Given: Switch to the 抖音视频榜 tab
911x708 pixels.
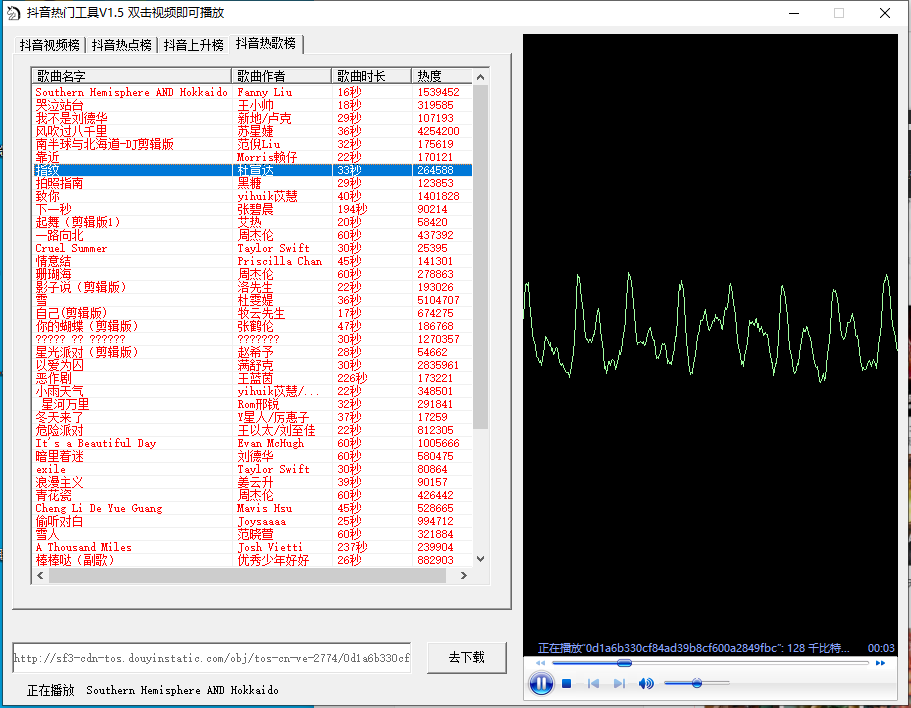Looking at the screenshot, I should 49,45.
